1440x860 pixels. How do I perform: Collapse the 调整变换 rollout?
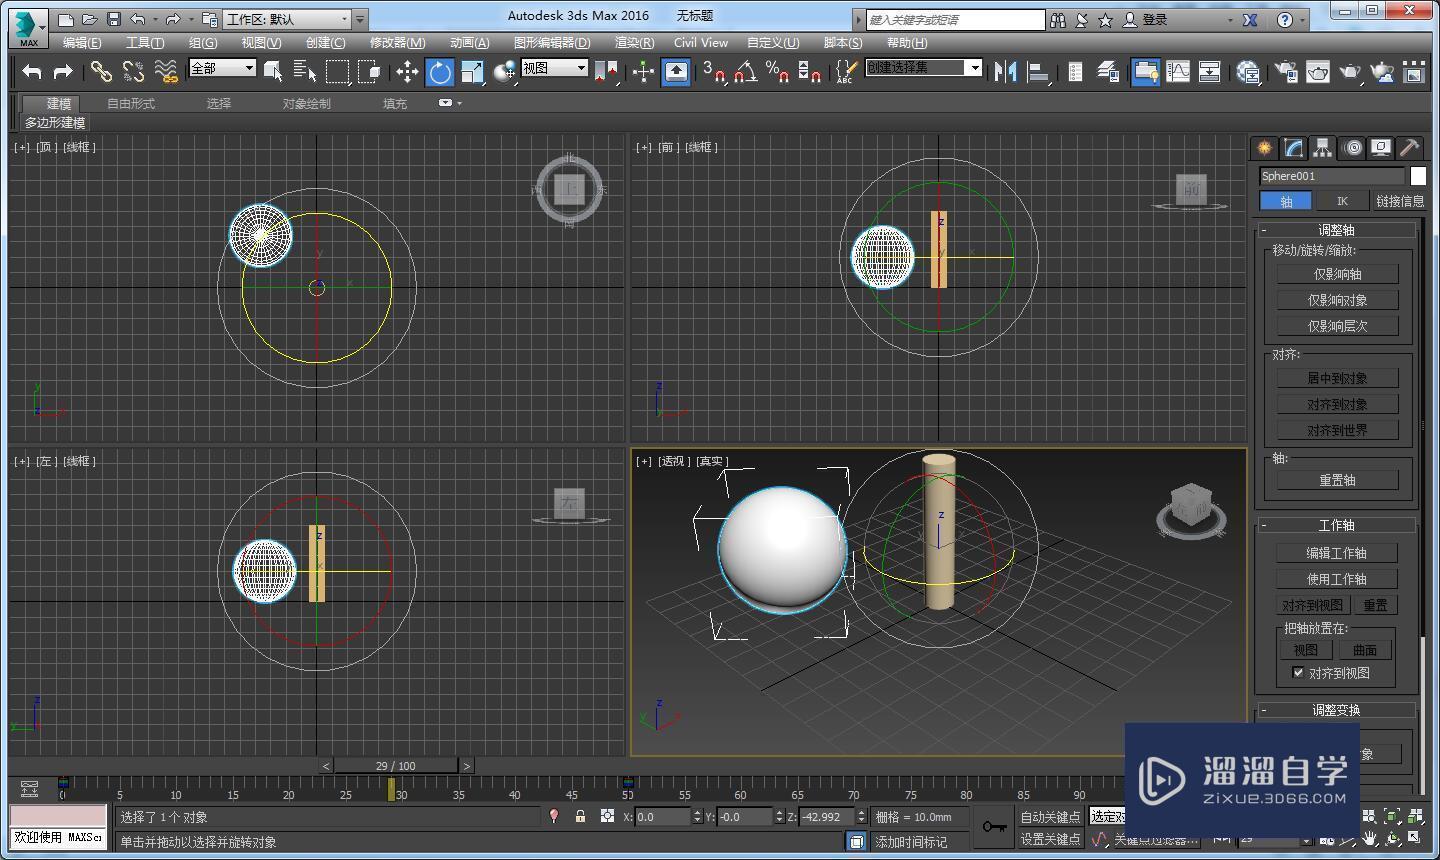point(1336,710)
